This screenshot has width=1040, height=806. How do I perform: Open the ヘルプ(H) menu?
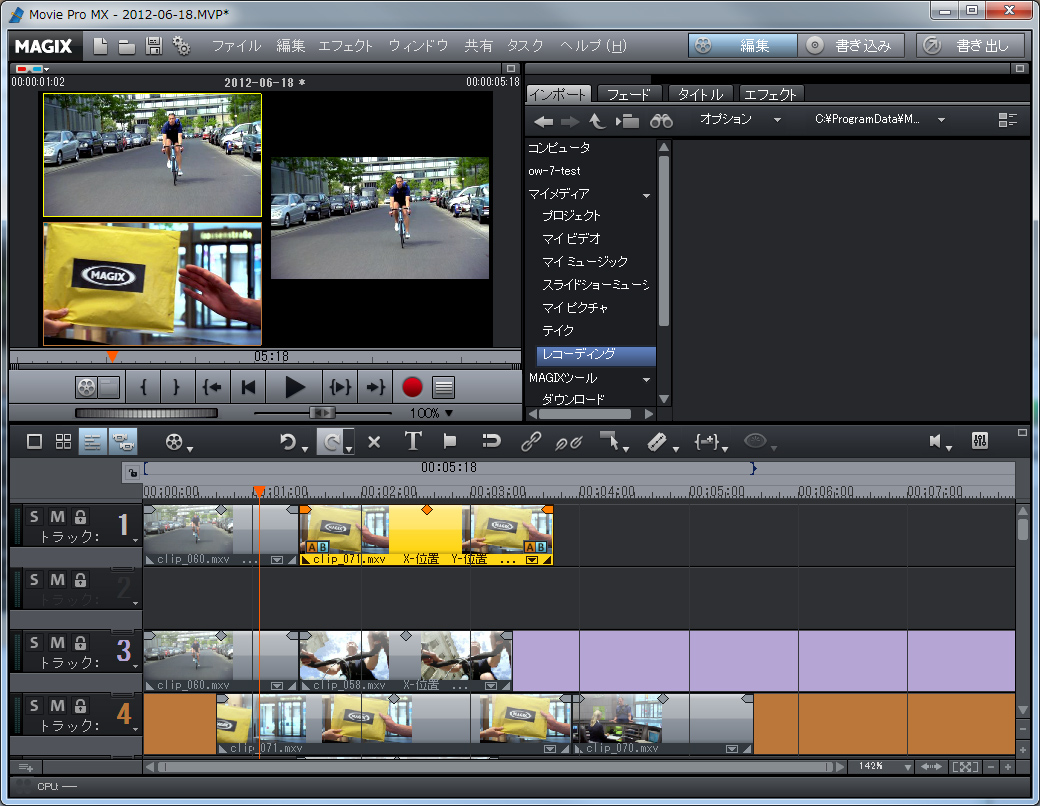593,46
